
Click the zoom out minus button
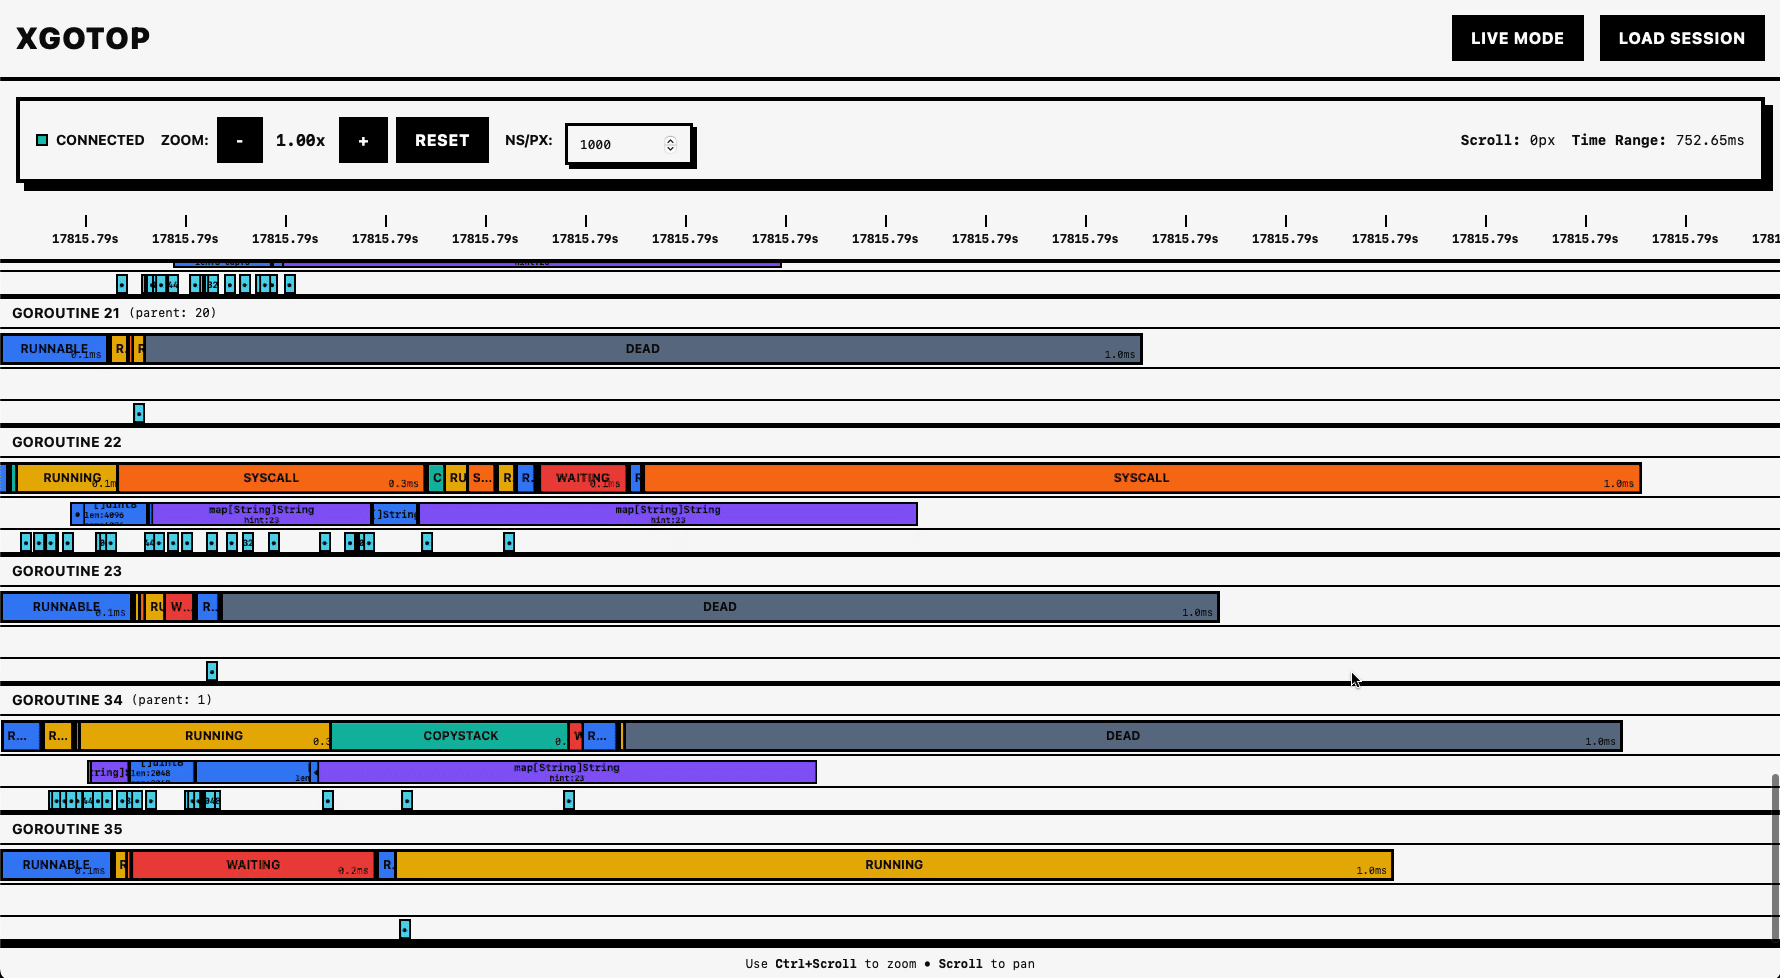240,140
